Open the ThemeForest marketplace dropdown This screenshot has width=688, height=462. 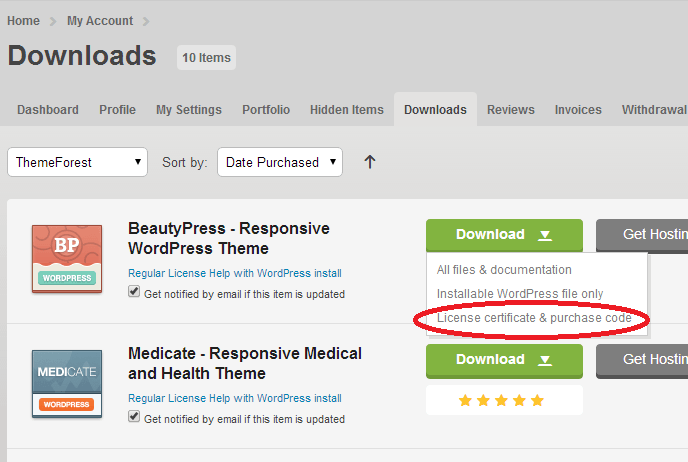pyautogui.click(x=77, y=162)
